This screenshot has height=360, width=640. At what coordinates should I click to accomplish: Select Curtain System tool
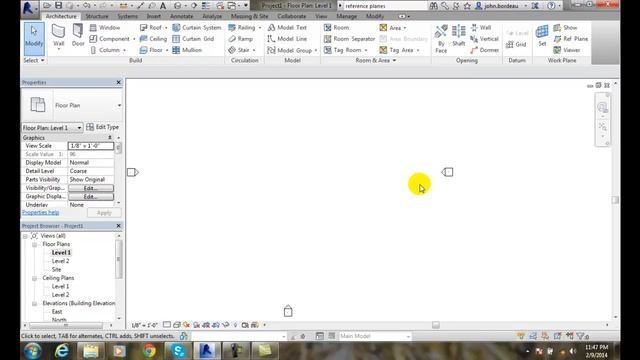click(x=197, y=27)
